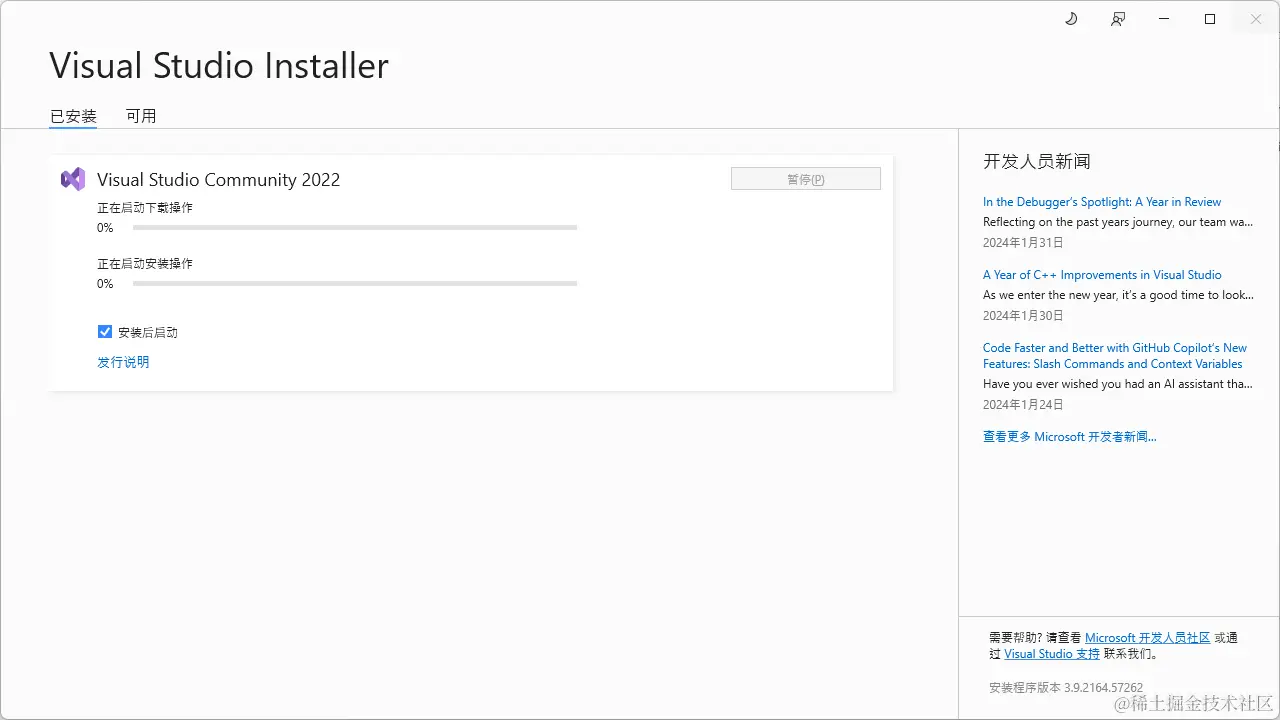Toggle the dark theme moon icon
Screen dimensions: 1280x720
tap(1071, 19)
